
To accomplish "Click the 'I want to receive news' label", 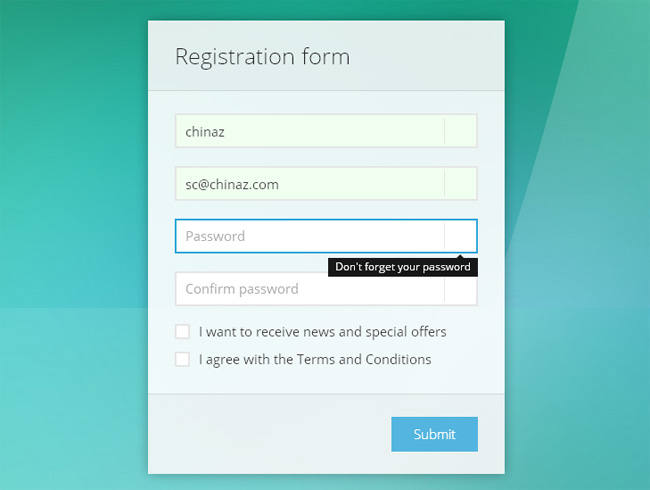I will (x=322, y=332).
